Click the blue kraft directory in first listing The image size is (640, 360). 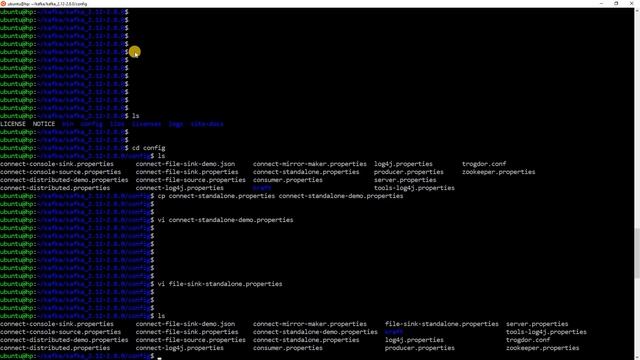click(262, 188)
